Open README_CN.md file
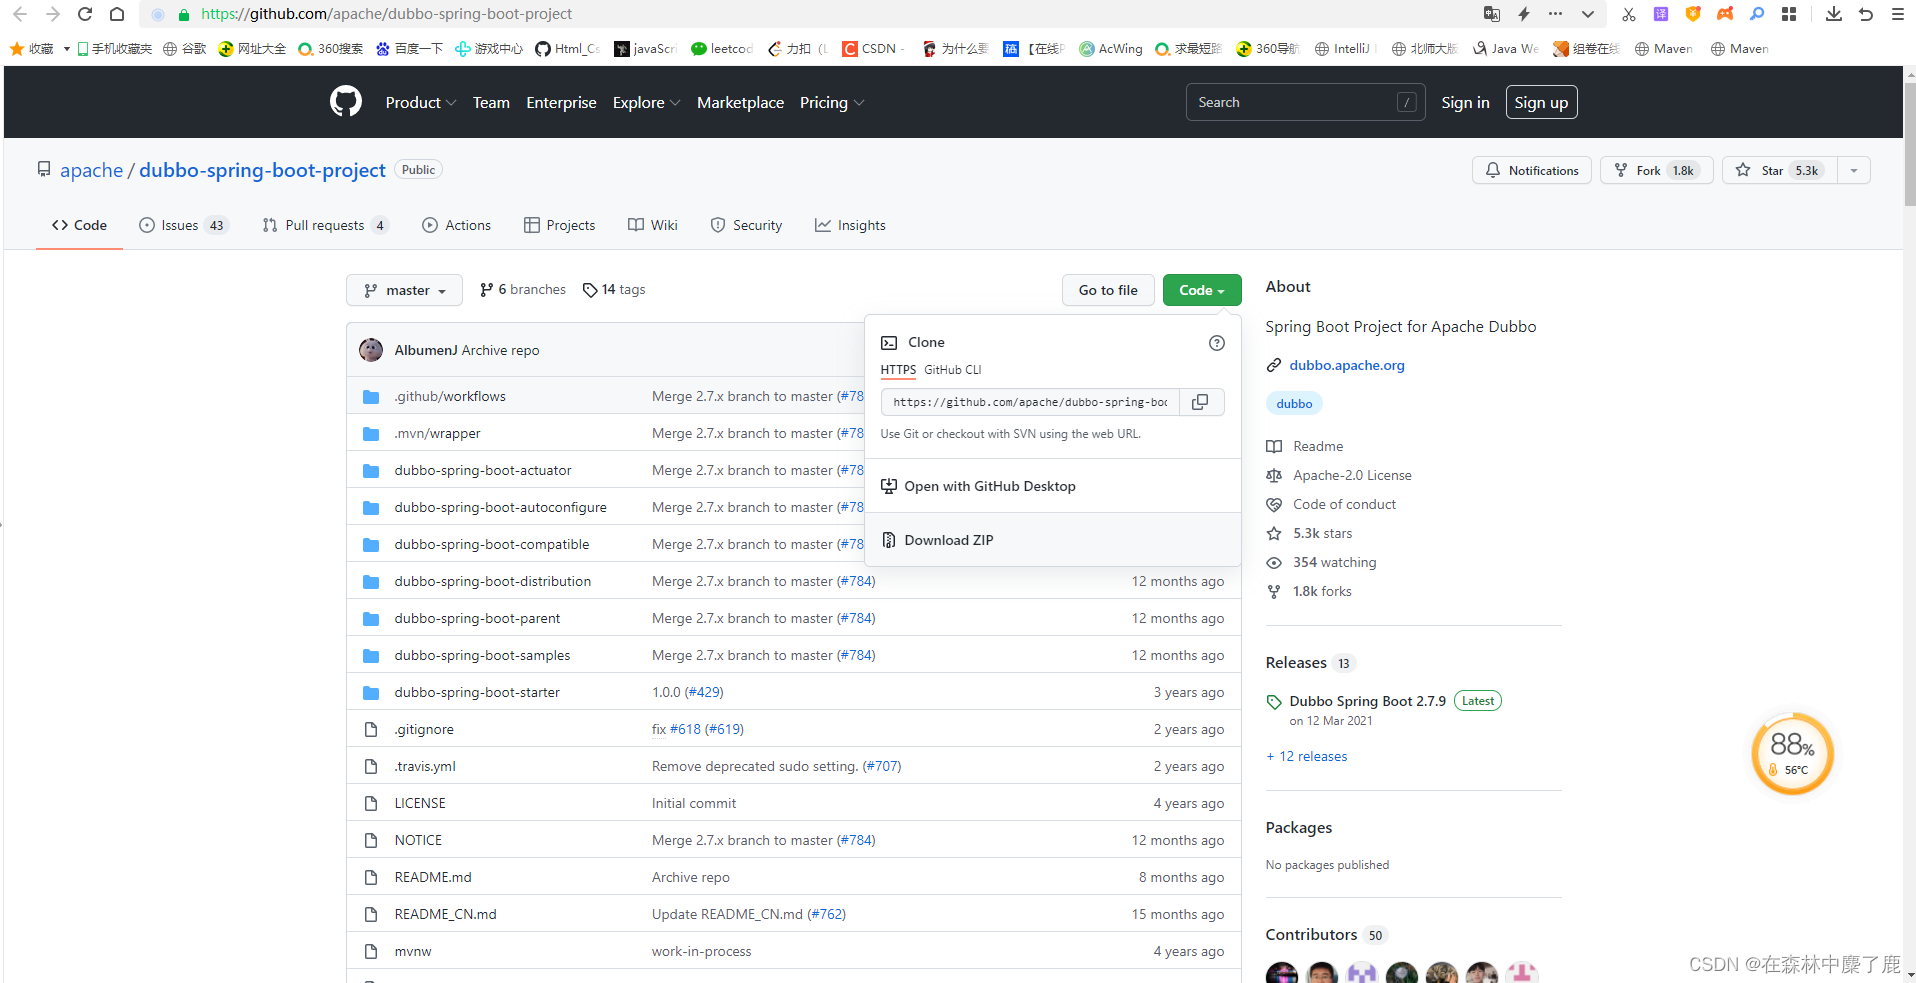The height and width of the screenshot is (983, 1916). click(x=445, y=915)
